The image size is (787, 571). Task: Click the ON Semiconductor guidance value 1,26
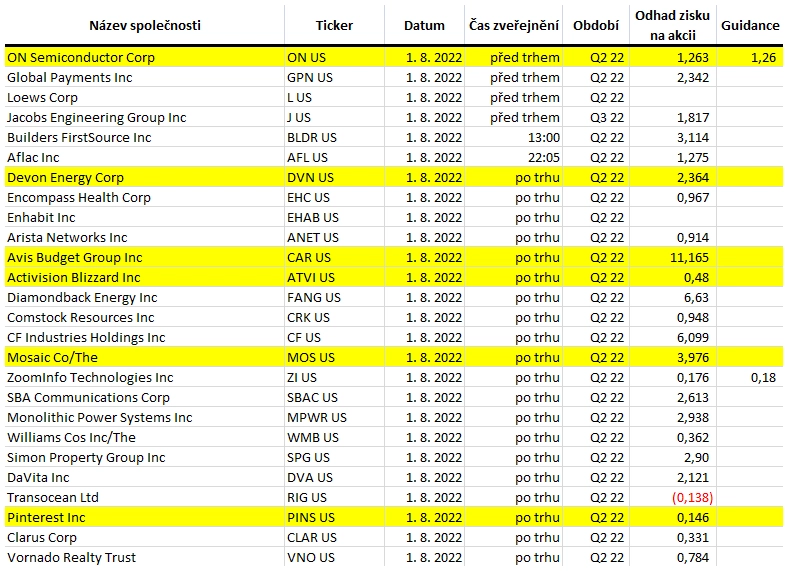click(750, 57)
